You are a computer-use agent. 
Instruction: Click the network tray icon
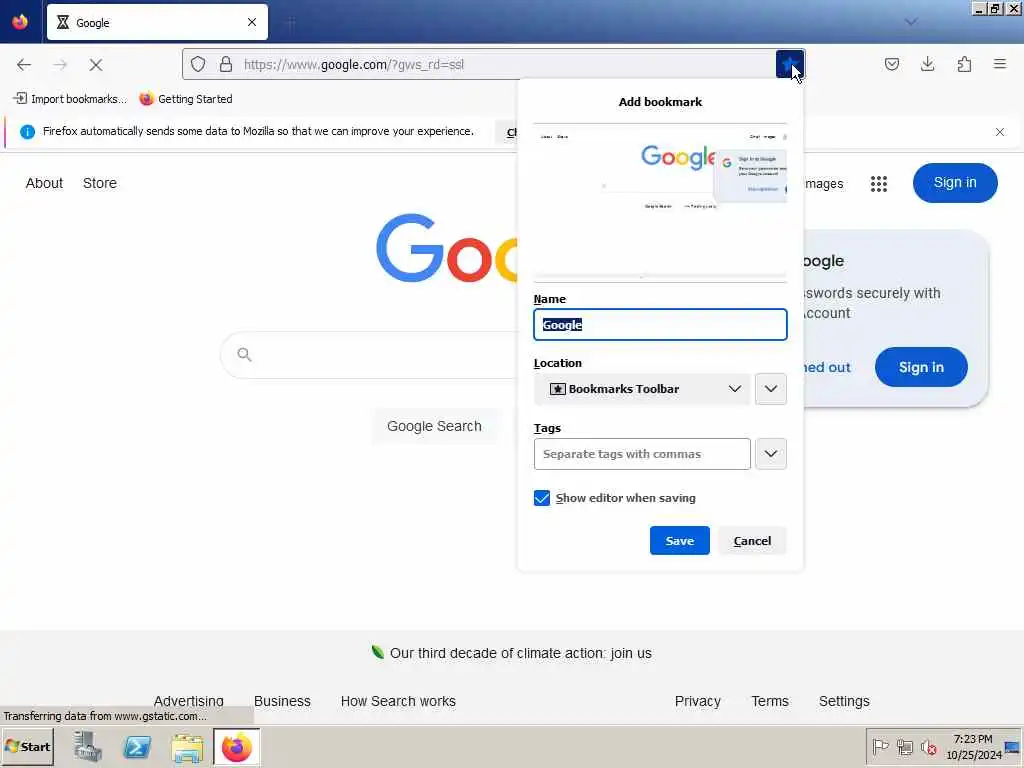[x=904, y=746]
